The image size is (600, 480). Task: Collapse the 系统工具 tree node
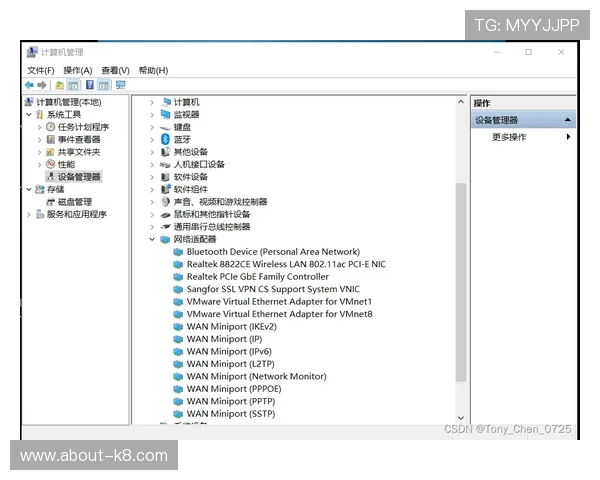click(x=29, y=114)
